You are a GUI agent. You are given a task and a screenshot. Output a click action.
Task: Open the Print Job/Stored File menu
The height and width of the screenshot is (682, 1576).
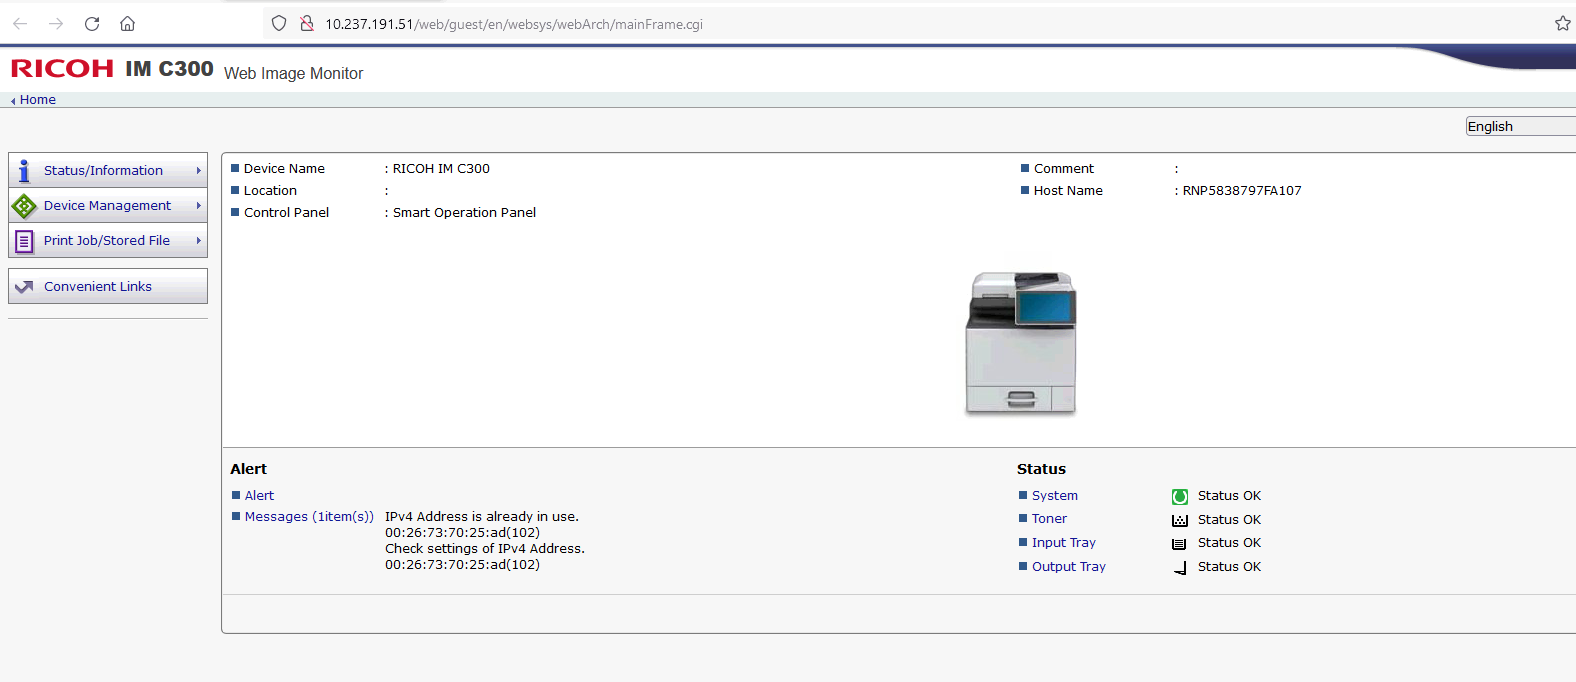point(108,241)
